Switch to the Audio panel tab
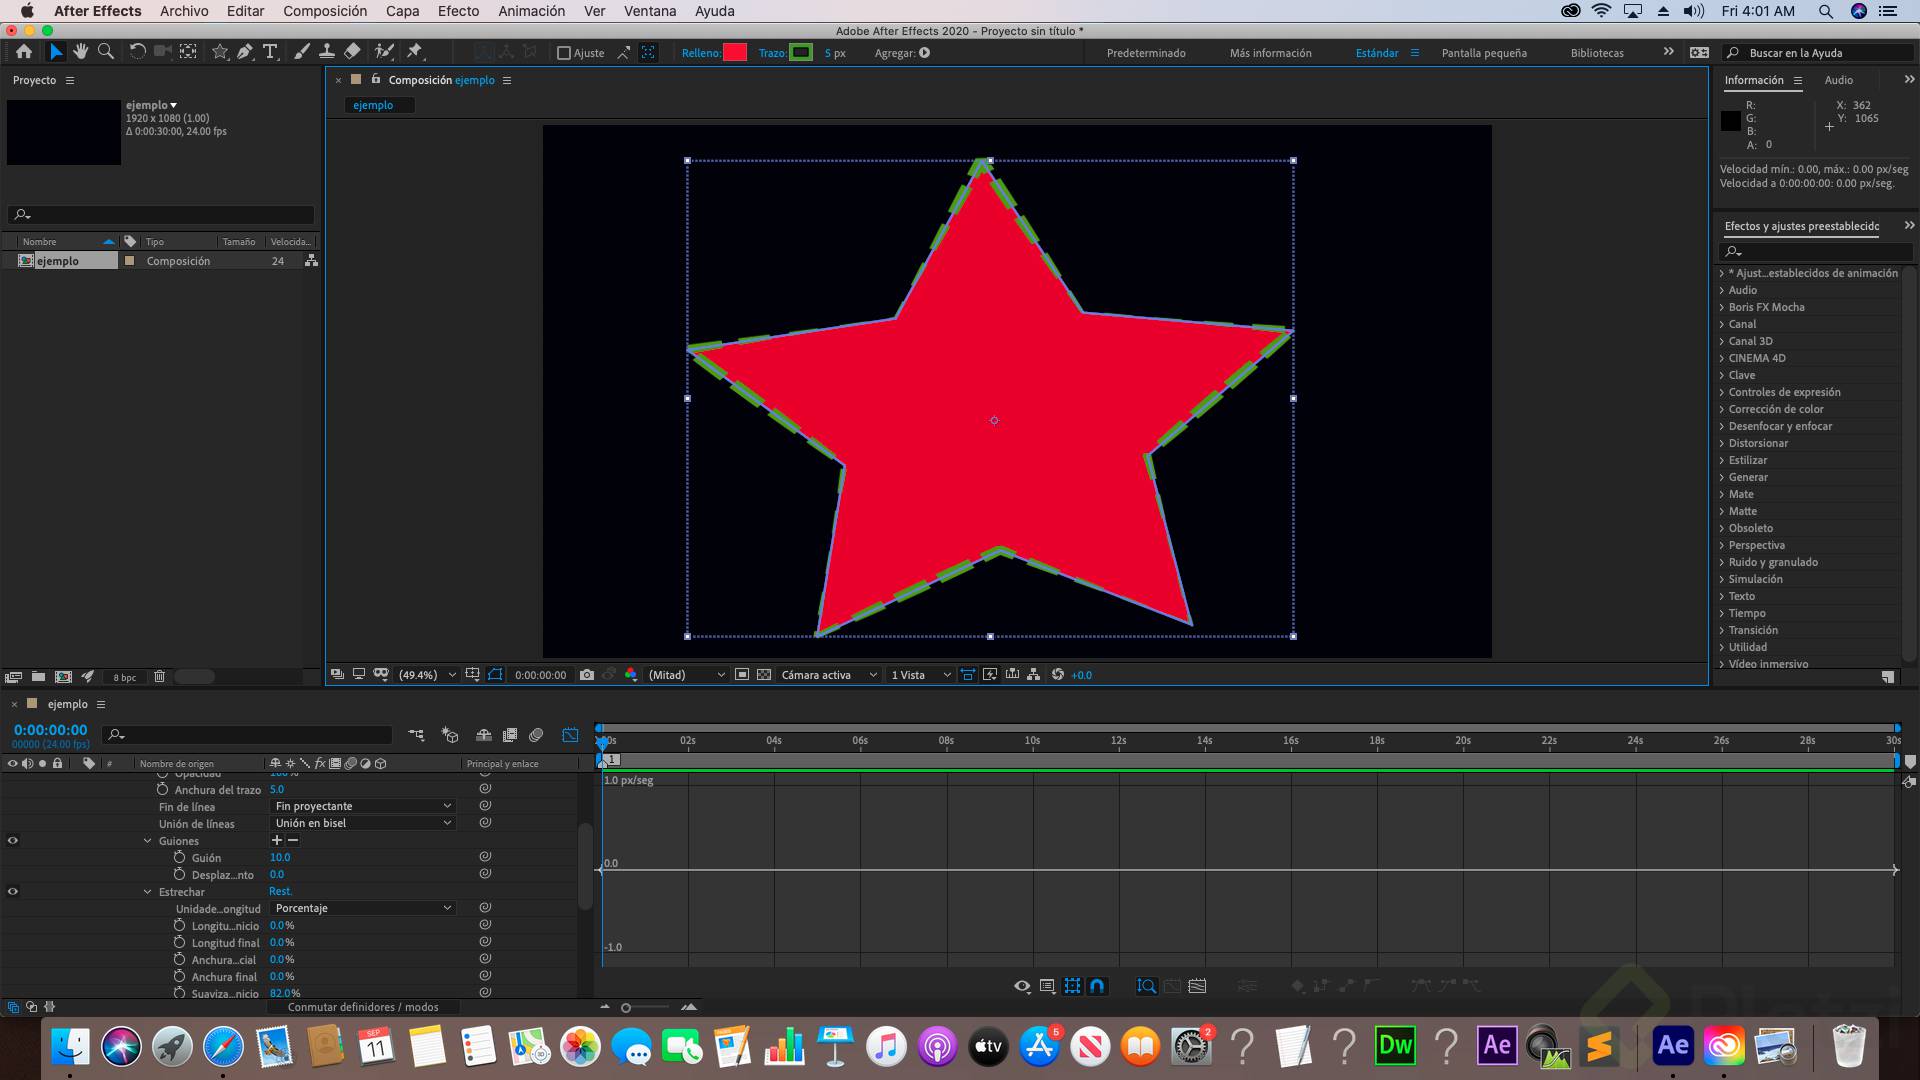Screen dimensions: 1920x1080 (1838, 80)
